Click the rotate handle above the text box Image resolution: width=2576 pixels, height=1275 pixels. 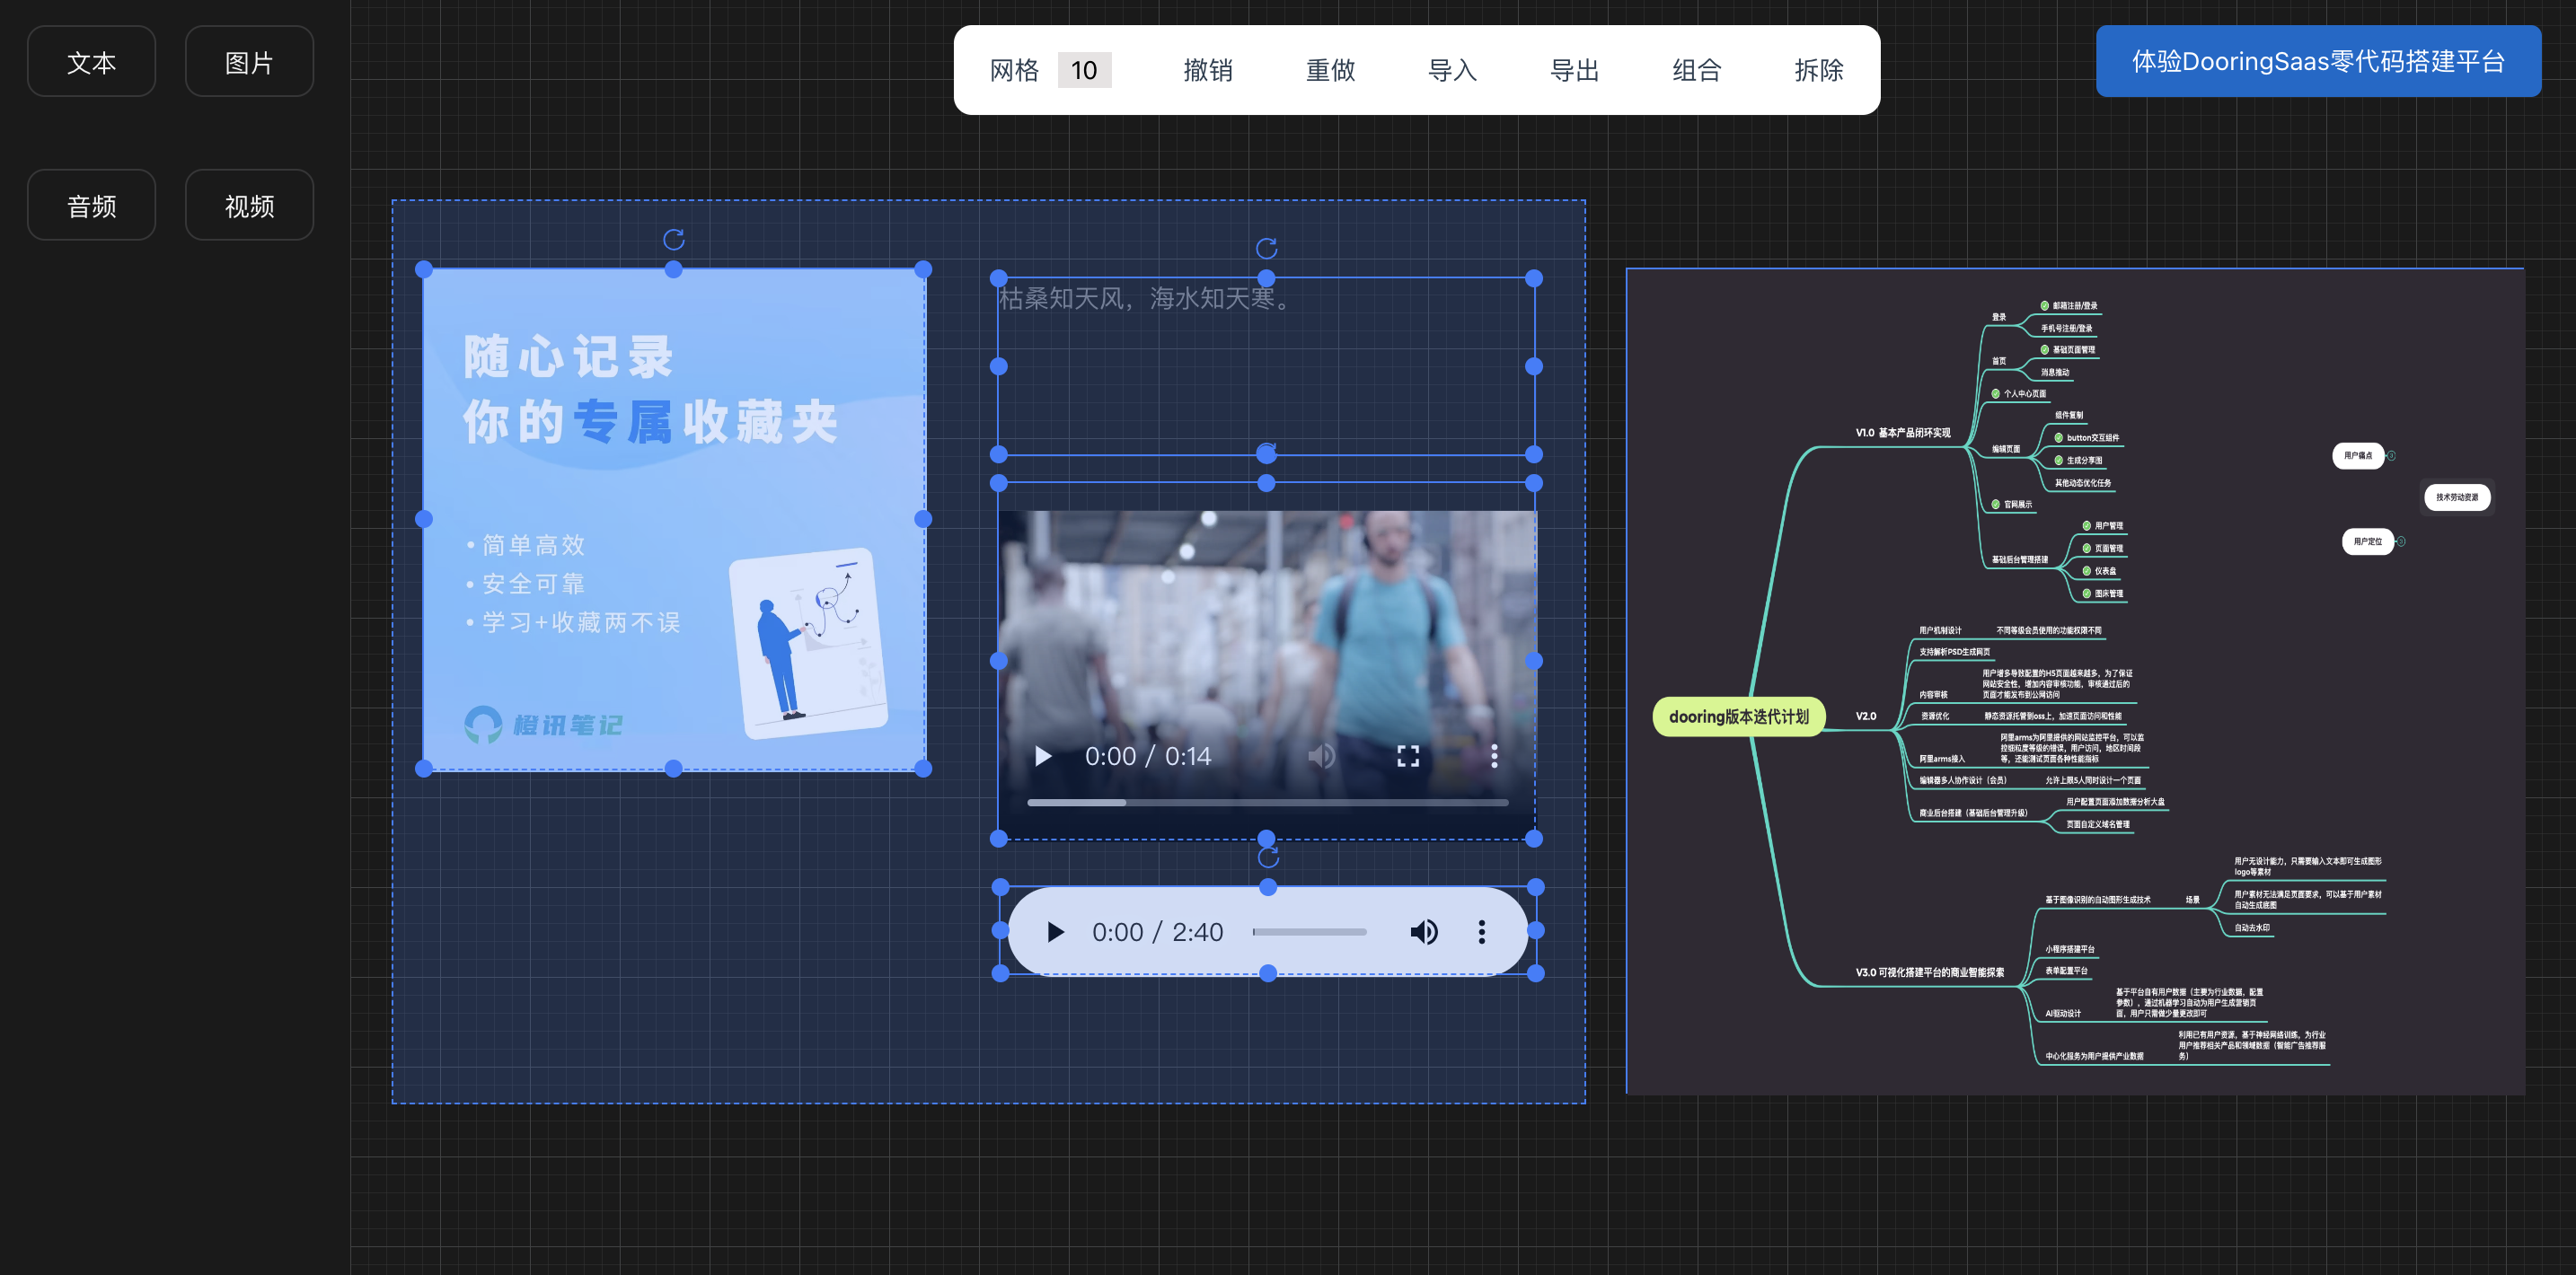point(1266,248)
